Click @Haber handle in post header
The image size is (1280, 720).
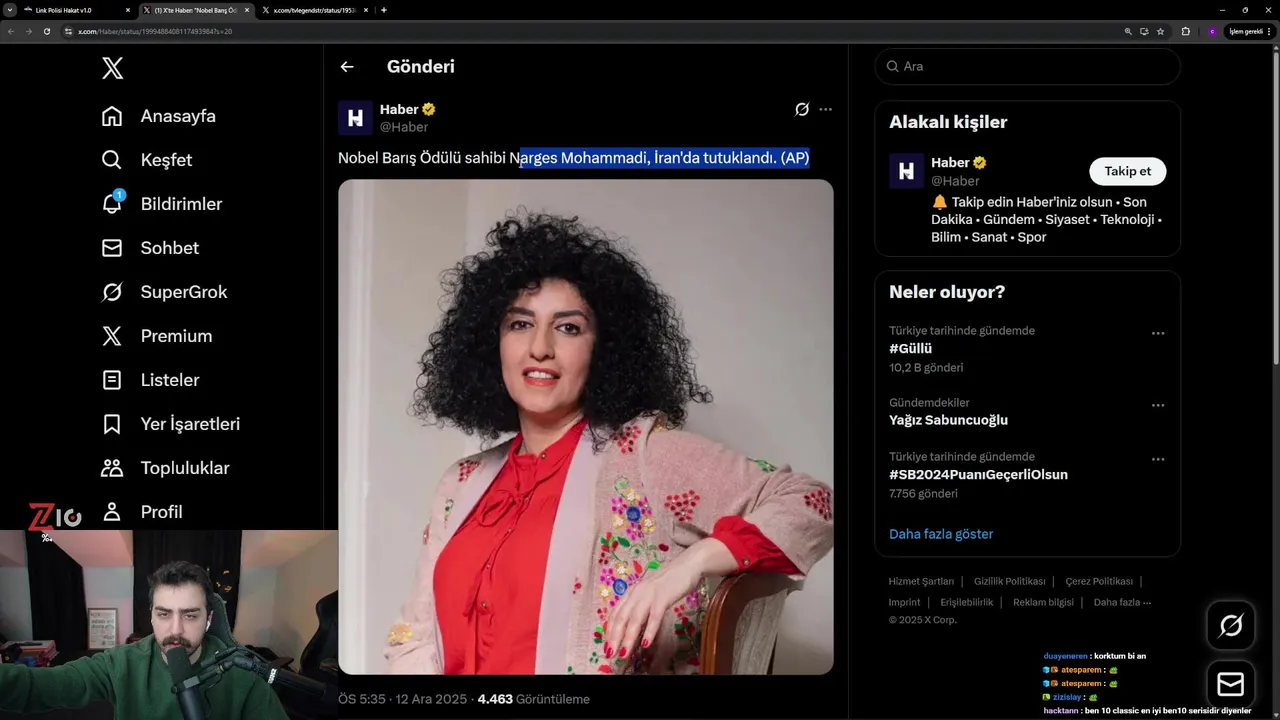pos(404,127)
